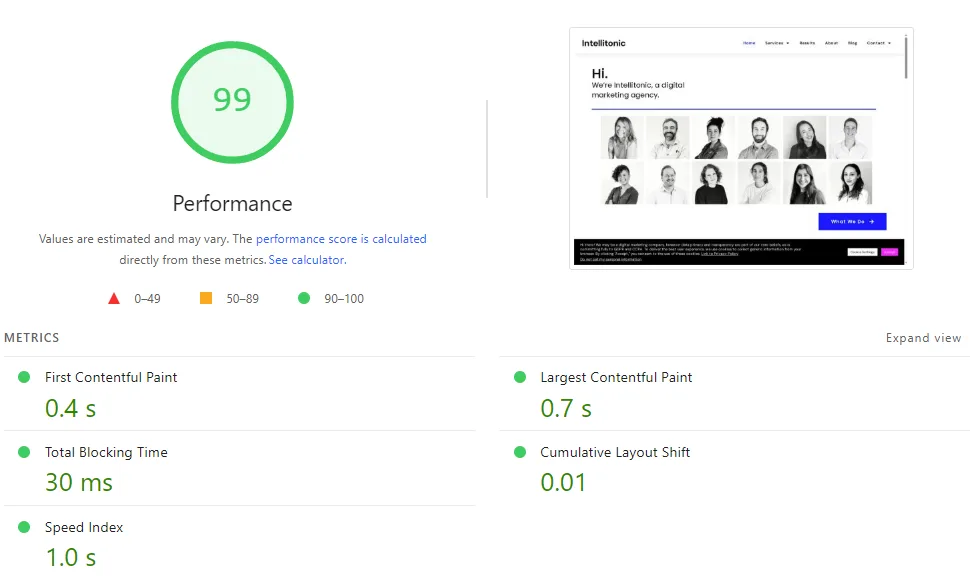Expand the metrics view
This screenshot has width=970, height=581.
[x=923, y=338]
